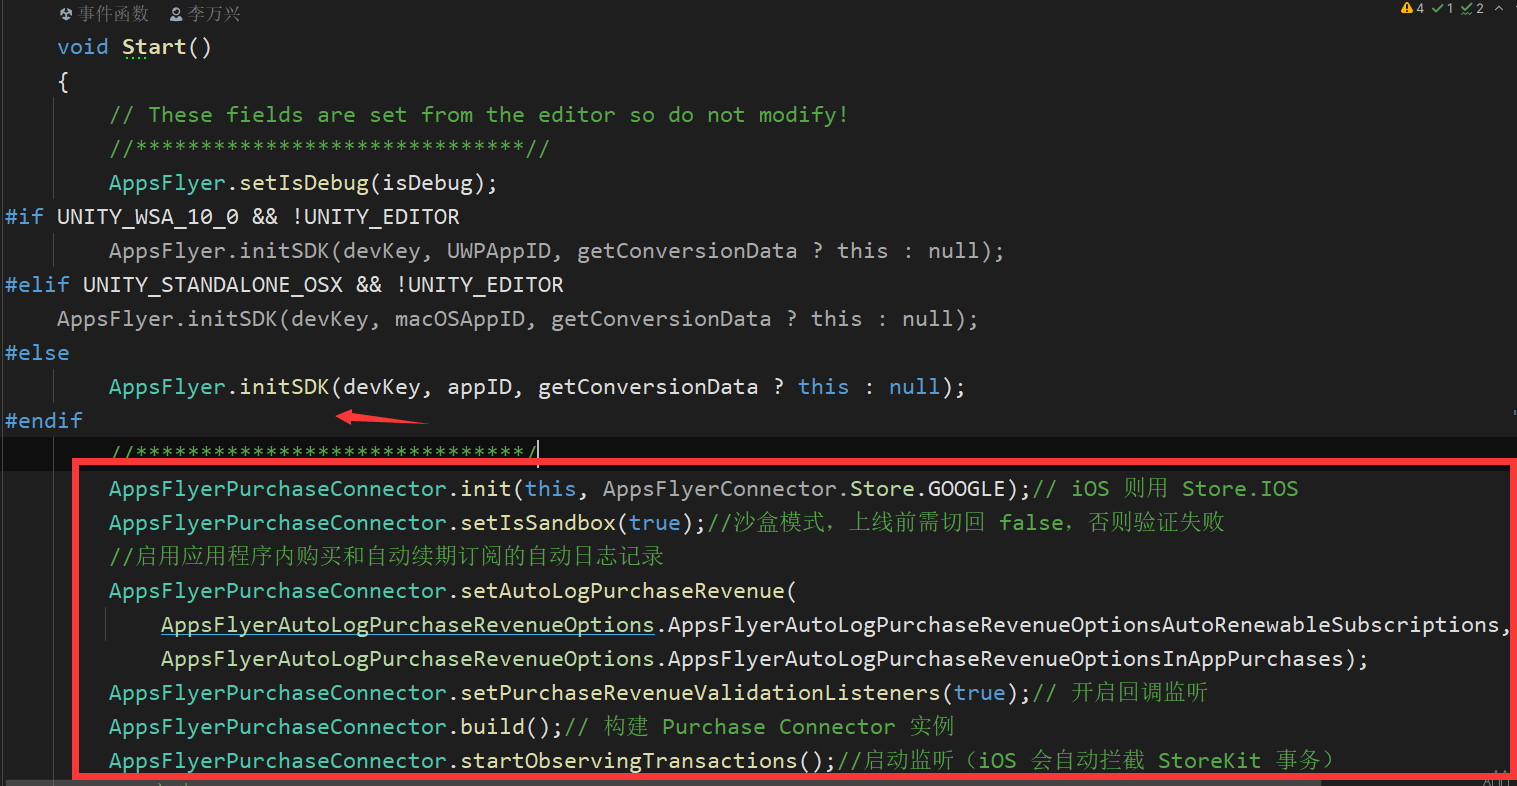Click the setPurchaseRevenueValidationListeners method call

coord(700,693)
